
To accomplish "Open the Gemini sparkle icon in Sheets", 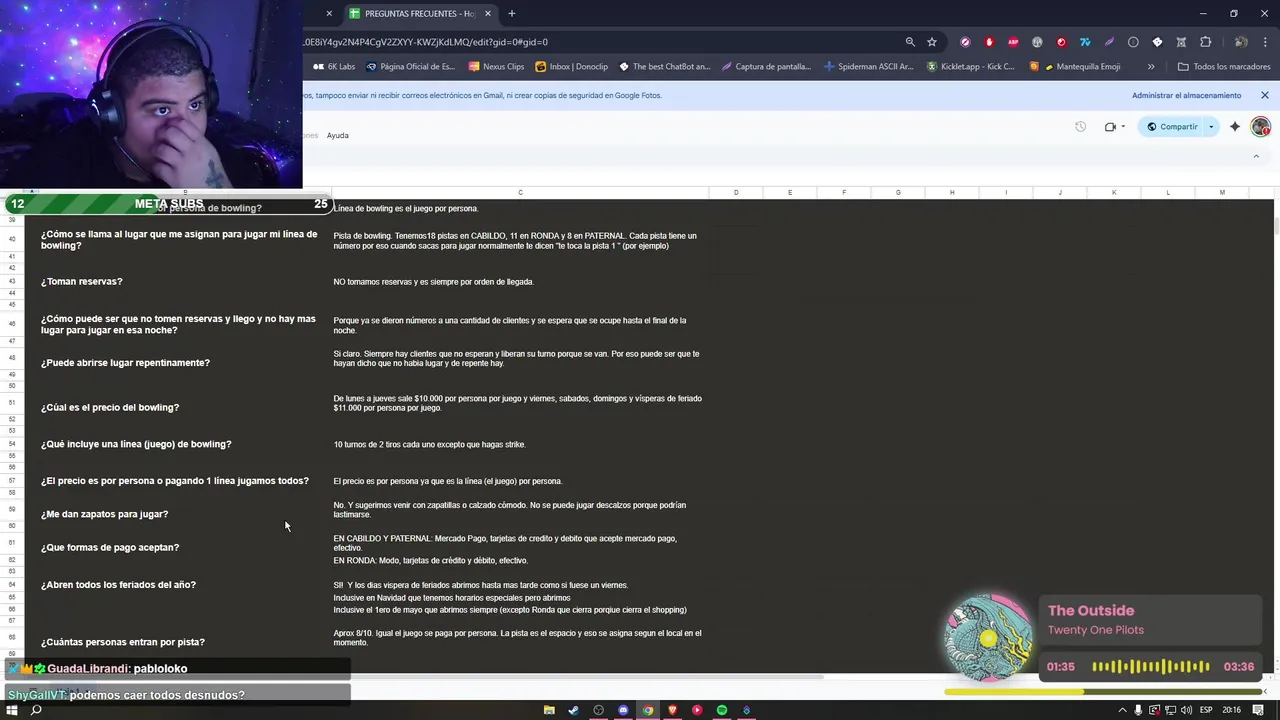I will click(1235, 127).
